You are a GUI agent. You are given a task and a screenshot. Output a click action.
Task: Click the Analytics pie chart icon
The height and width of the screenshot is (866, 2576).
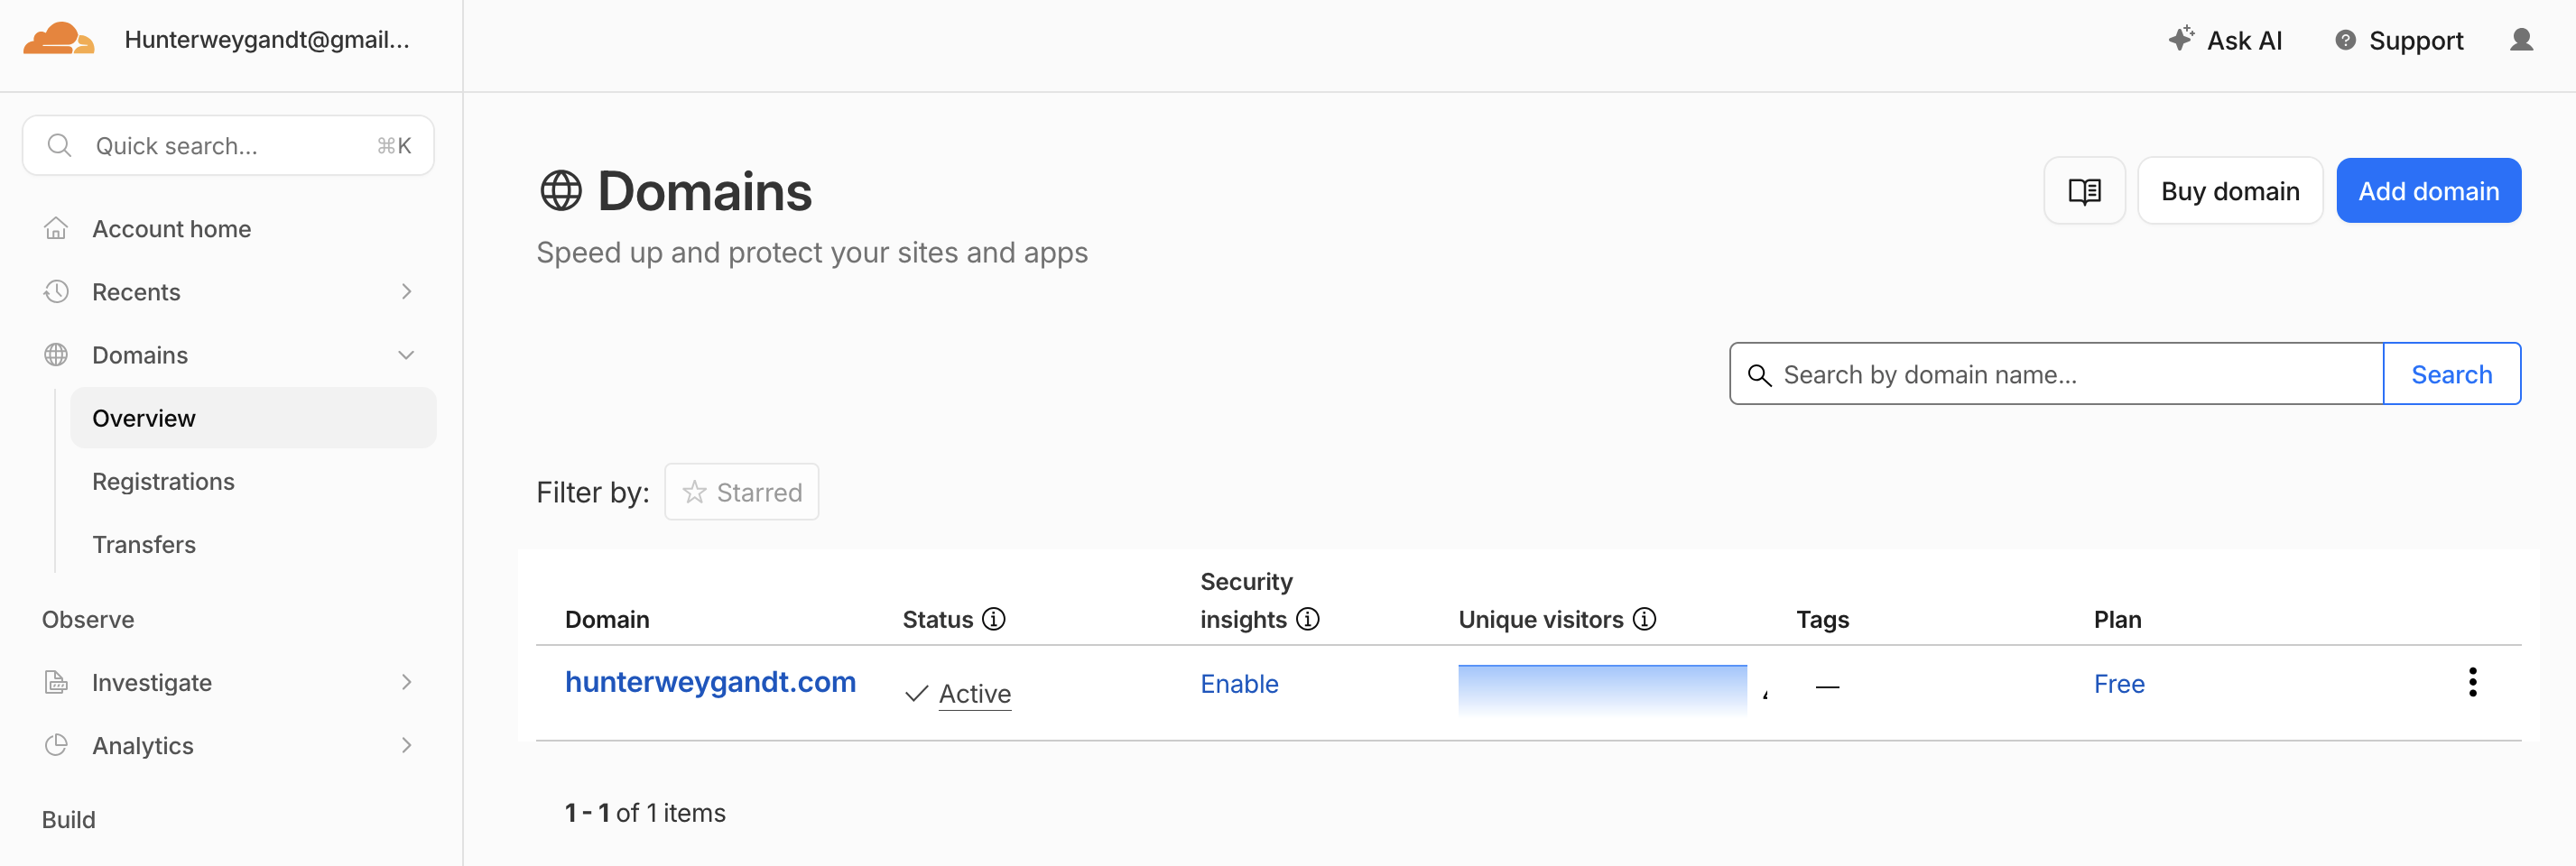pyautogui.click(x=56, y=745)
